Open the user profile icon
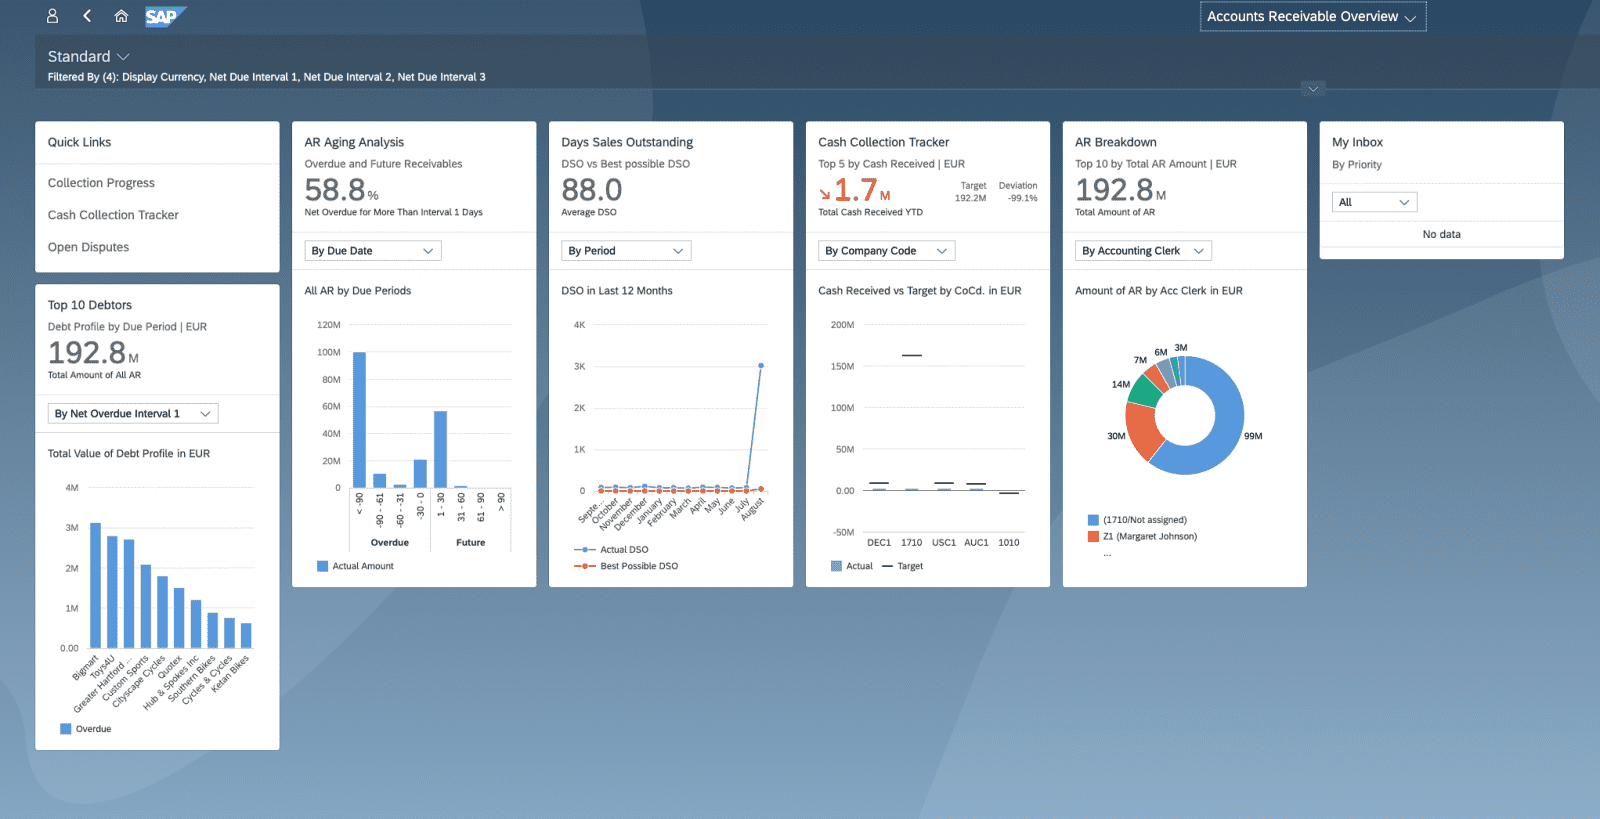Screen dimensions: 1600x819 53,16
